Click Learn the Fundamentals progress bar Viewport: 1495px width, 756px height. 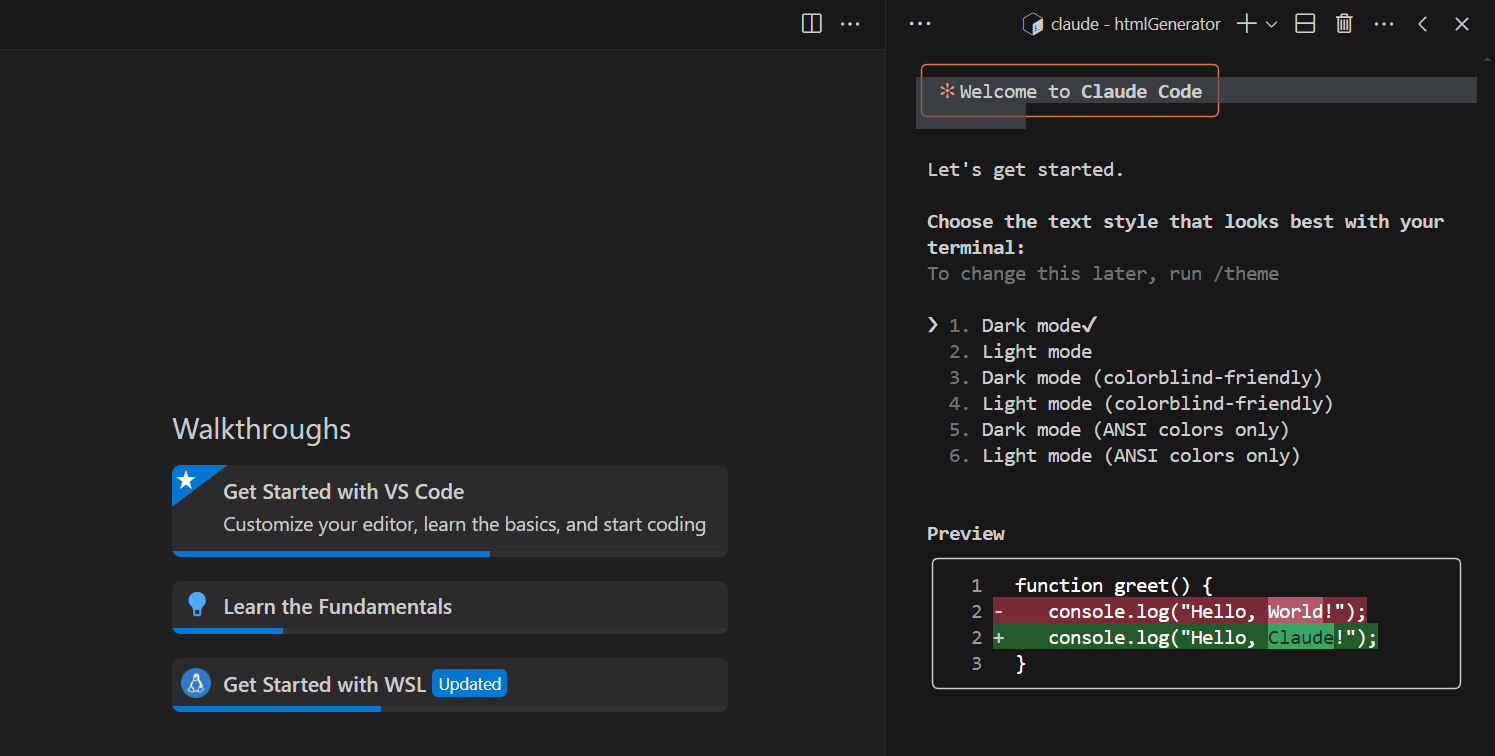click(x=449, y=630)
